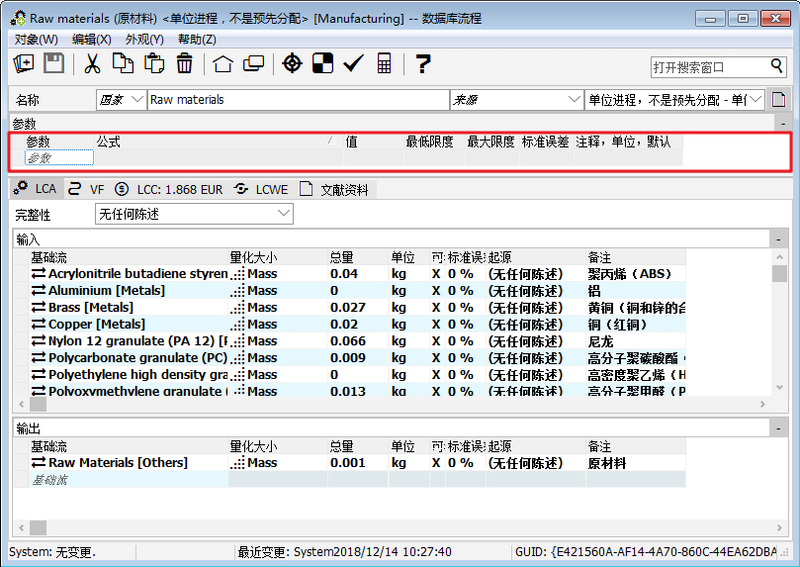This screenshot has height=567, width=800.
Task: Toggle the X mark in Copper row
Action: click(x=435, y=324)
